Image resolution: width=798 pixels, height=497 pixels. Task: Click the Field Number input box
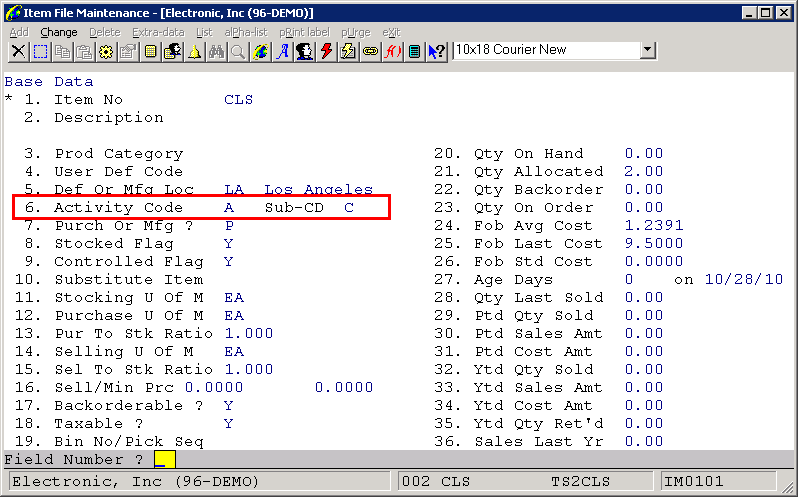click(165, 460)
